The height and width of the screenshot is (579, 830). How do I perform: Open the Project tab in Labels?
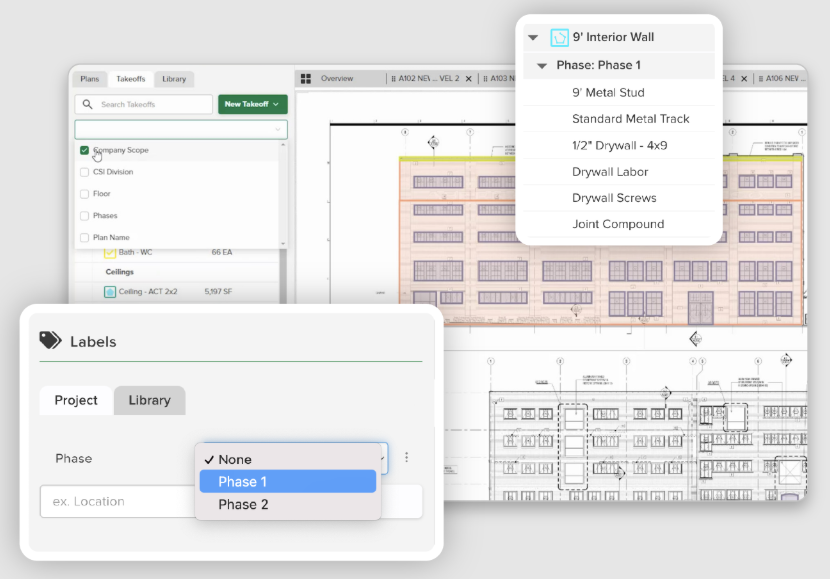point(76,400)
